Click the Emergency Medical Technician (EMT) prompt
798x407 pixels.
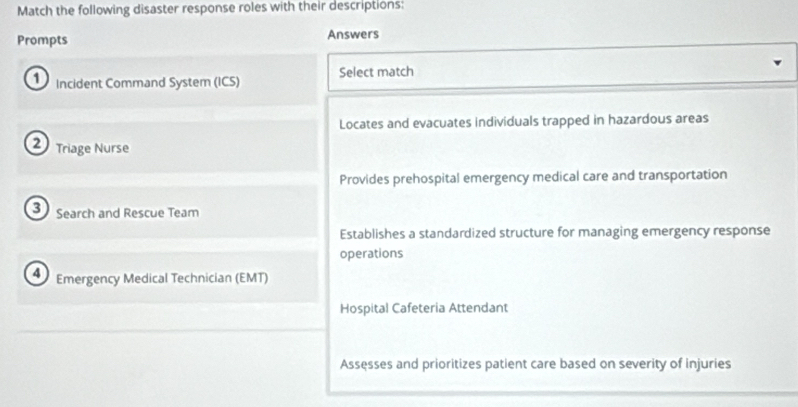[x=162, y=278]
